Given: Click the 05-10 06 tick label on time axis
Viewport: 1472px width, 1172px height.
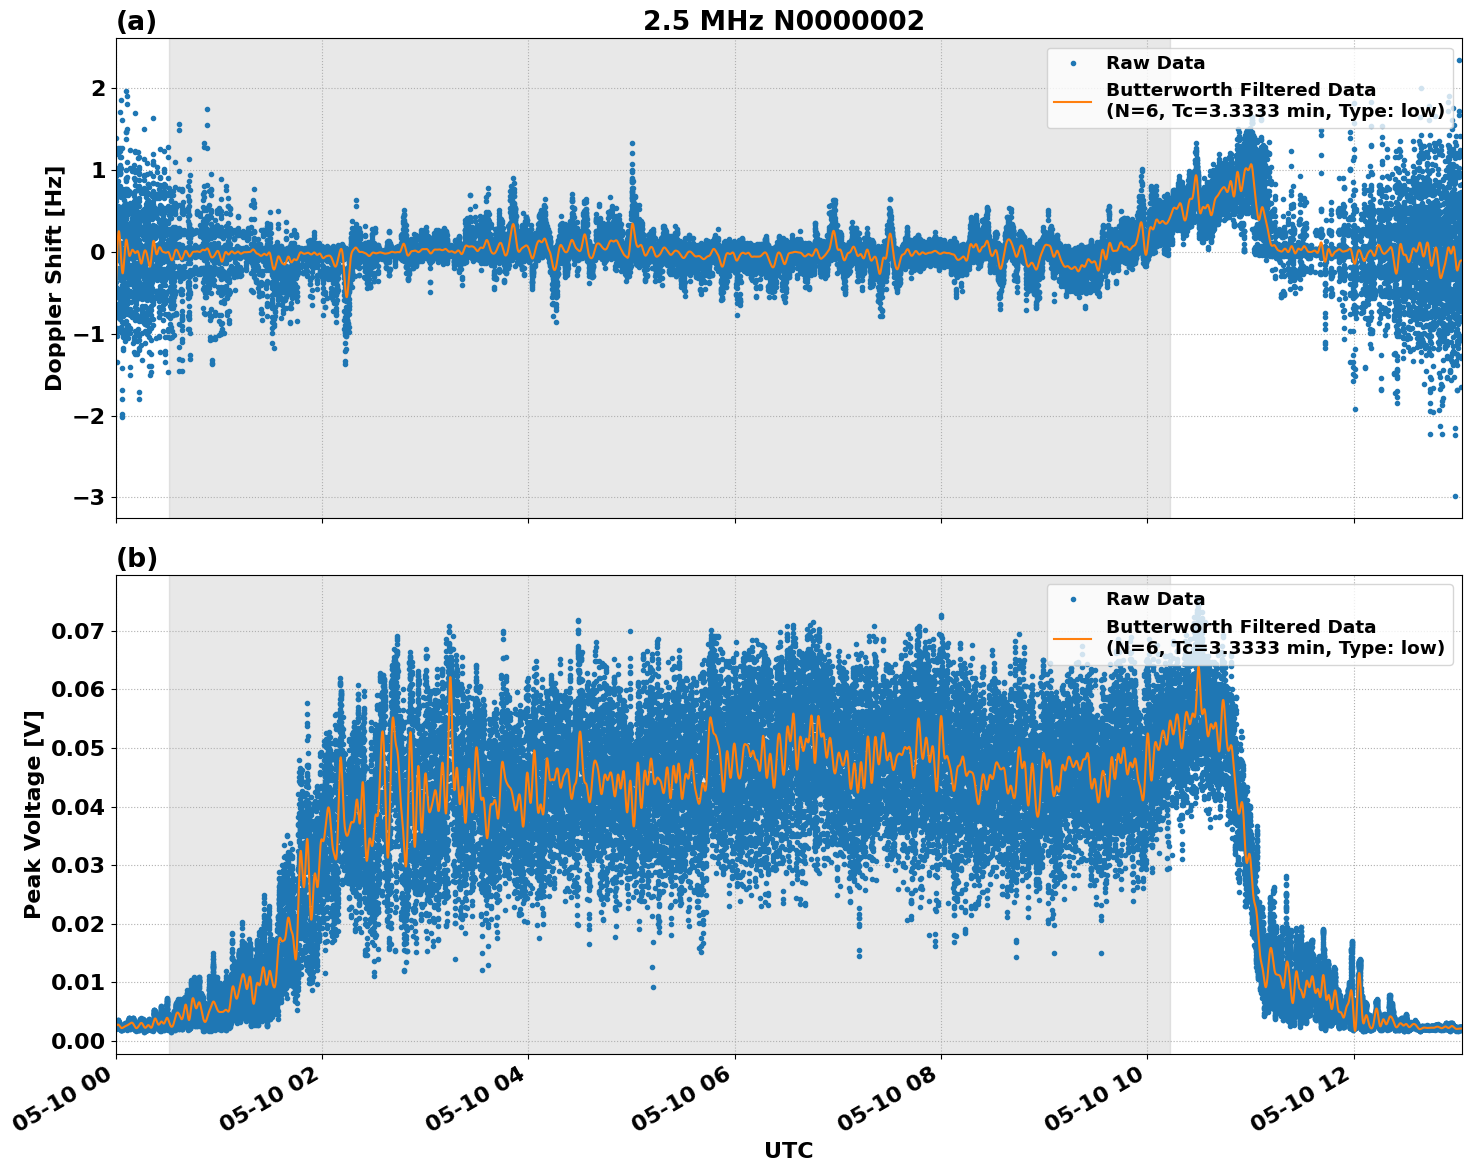Looking at the screenshot, I should pos(682,1099).
